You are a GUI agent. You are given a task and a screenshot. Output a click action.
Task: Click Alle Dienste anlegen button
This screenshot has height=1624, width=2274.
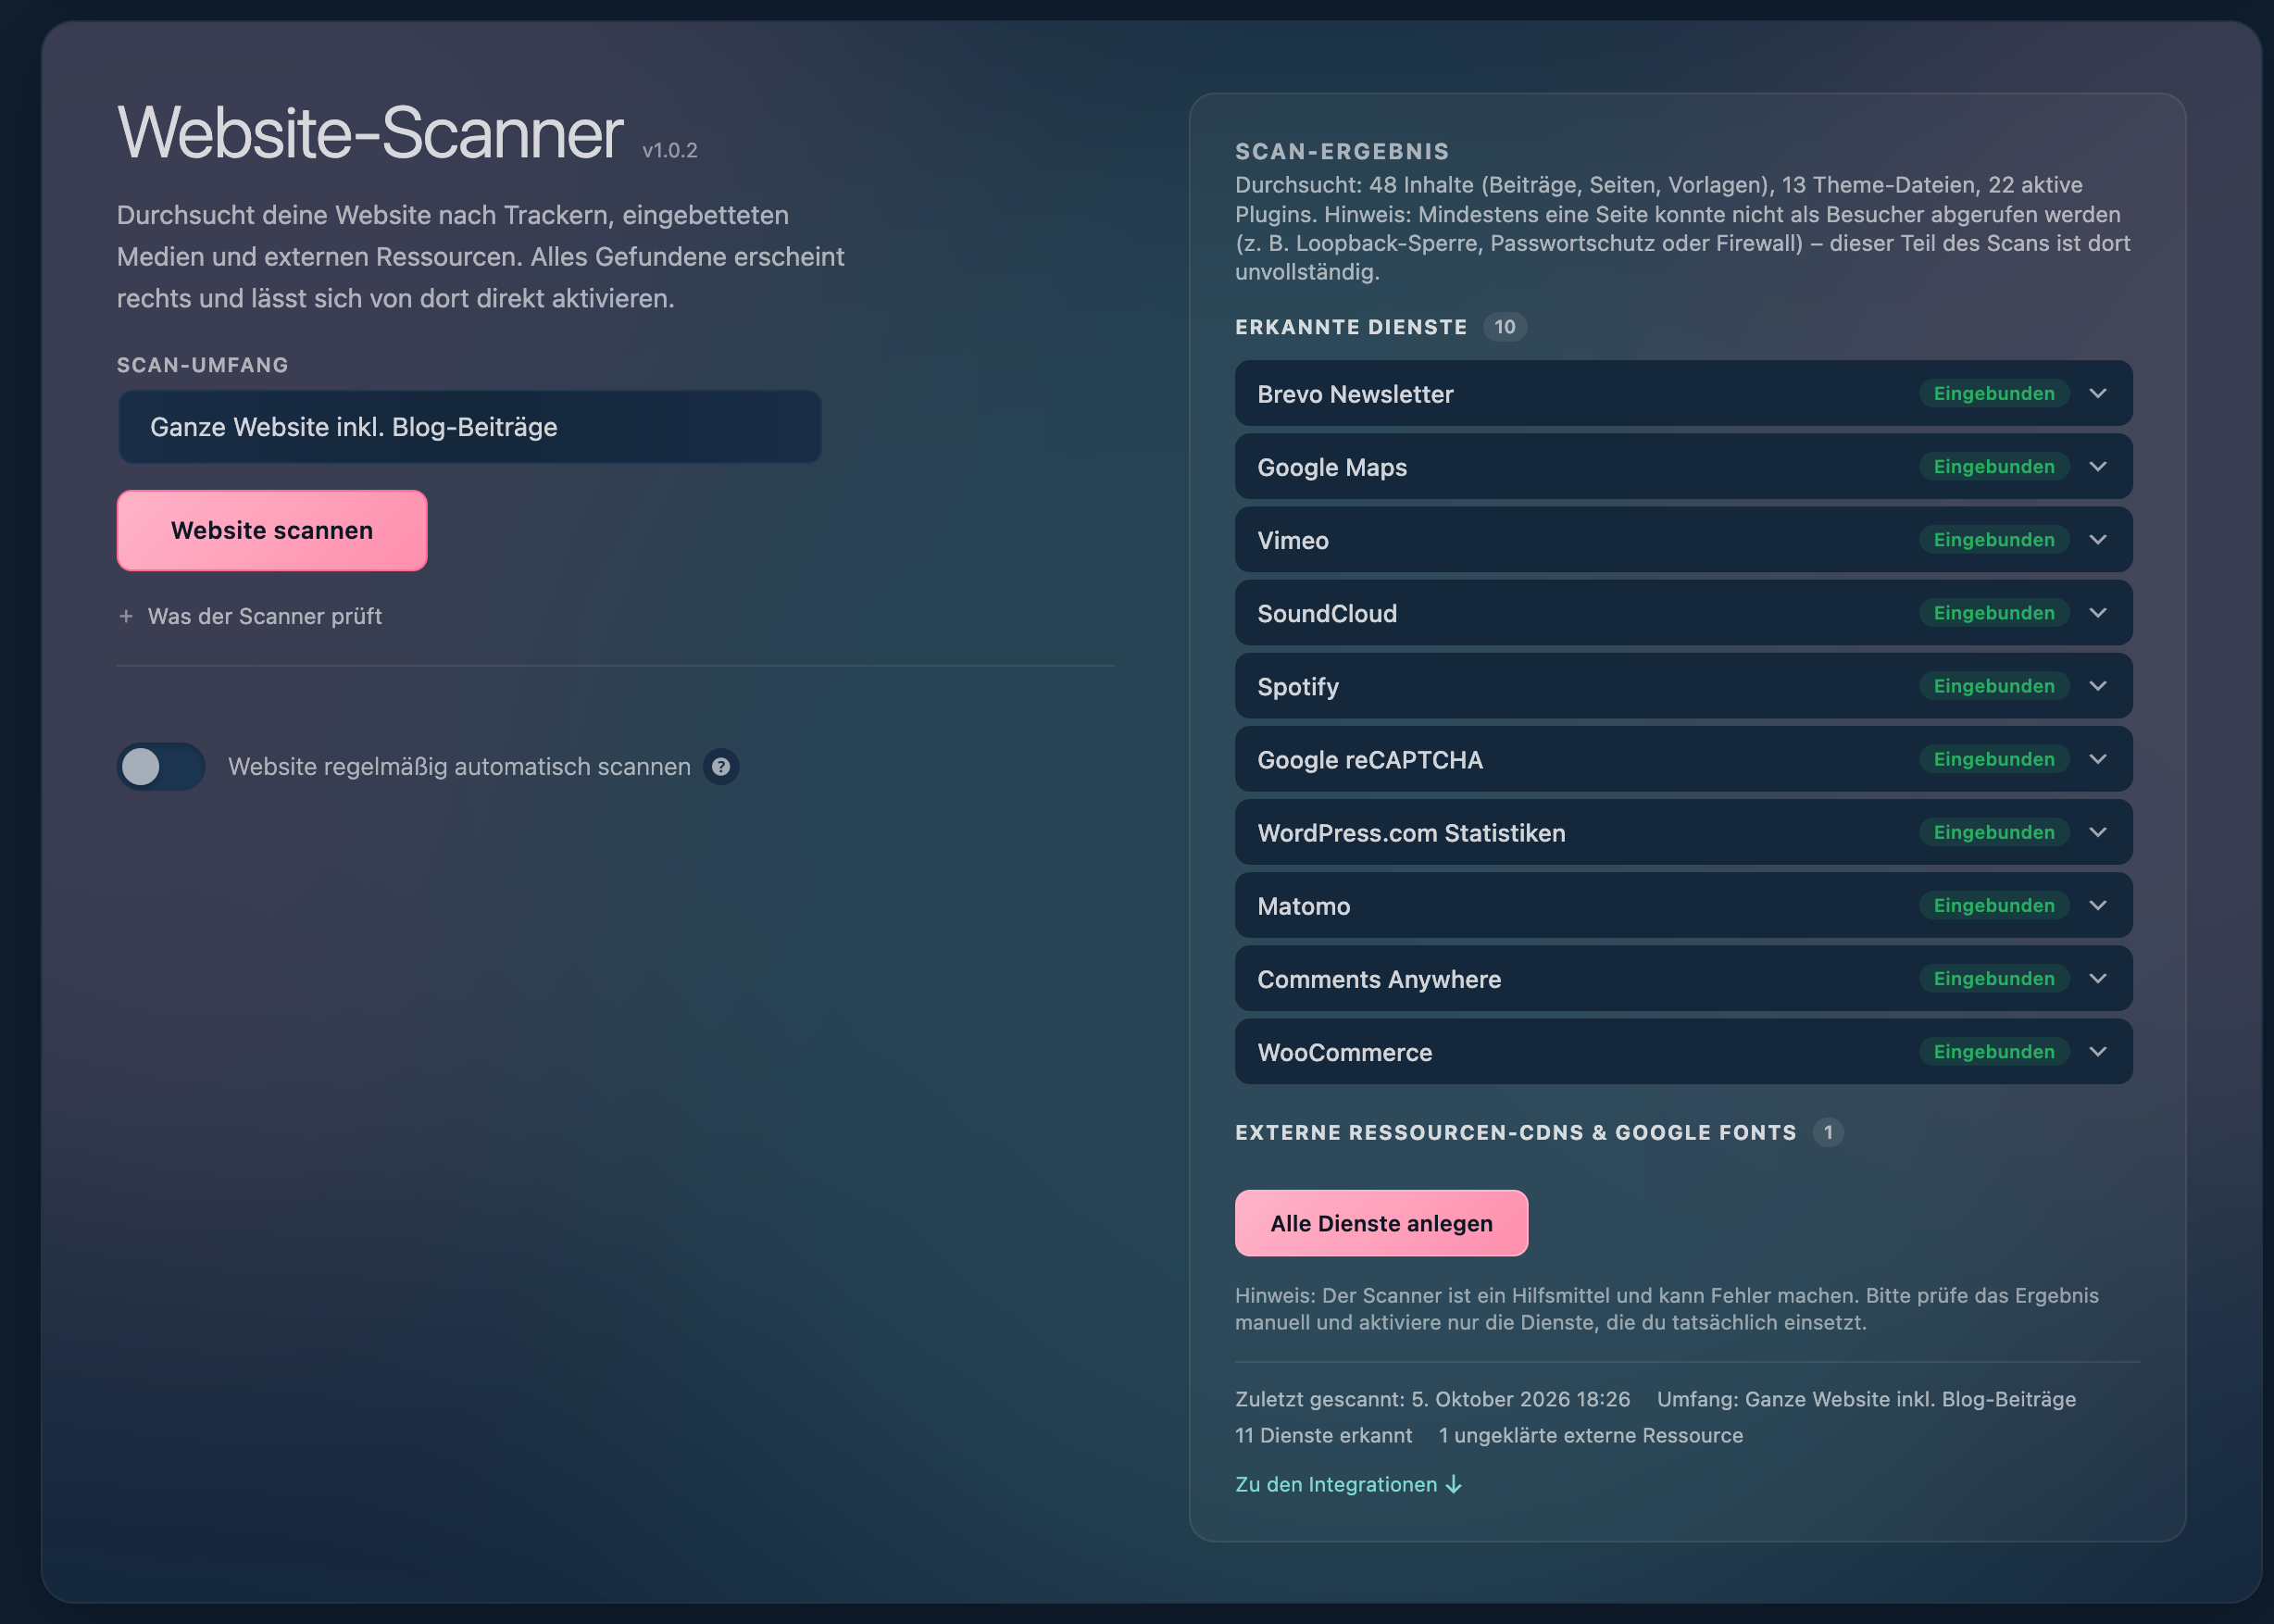point(1381,1223)
